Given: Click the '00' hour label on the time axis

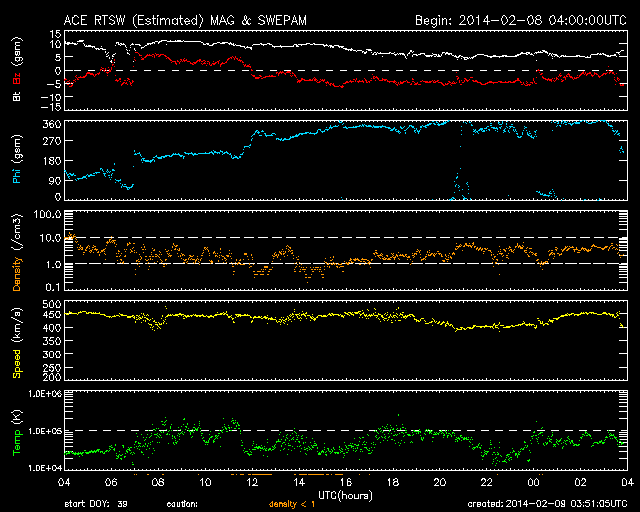Looking at the screenshot, I should 533,483.
